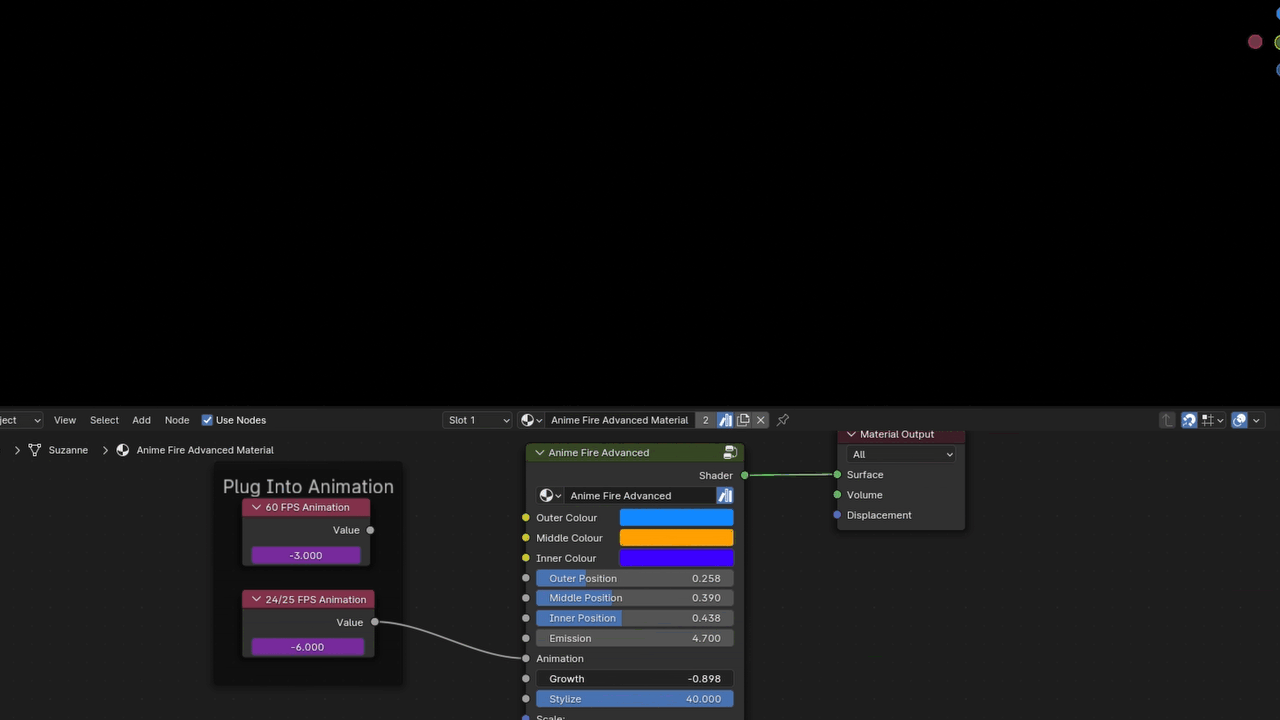This screenshot has height=720, width=1280.
Task: Open the Material Output target dropdown
Action: point(901,454)
